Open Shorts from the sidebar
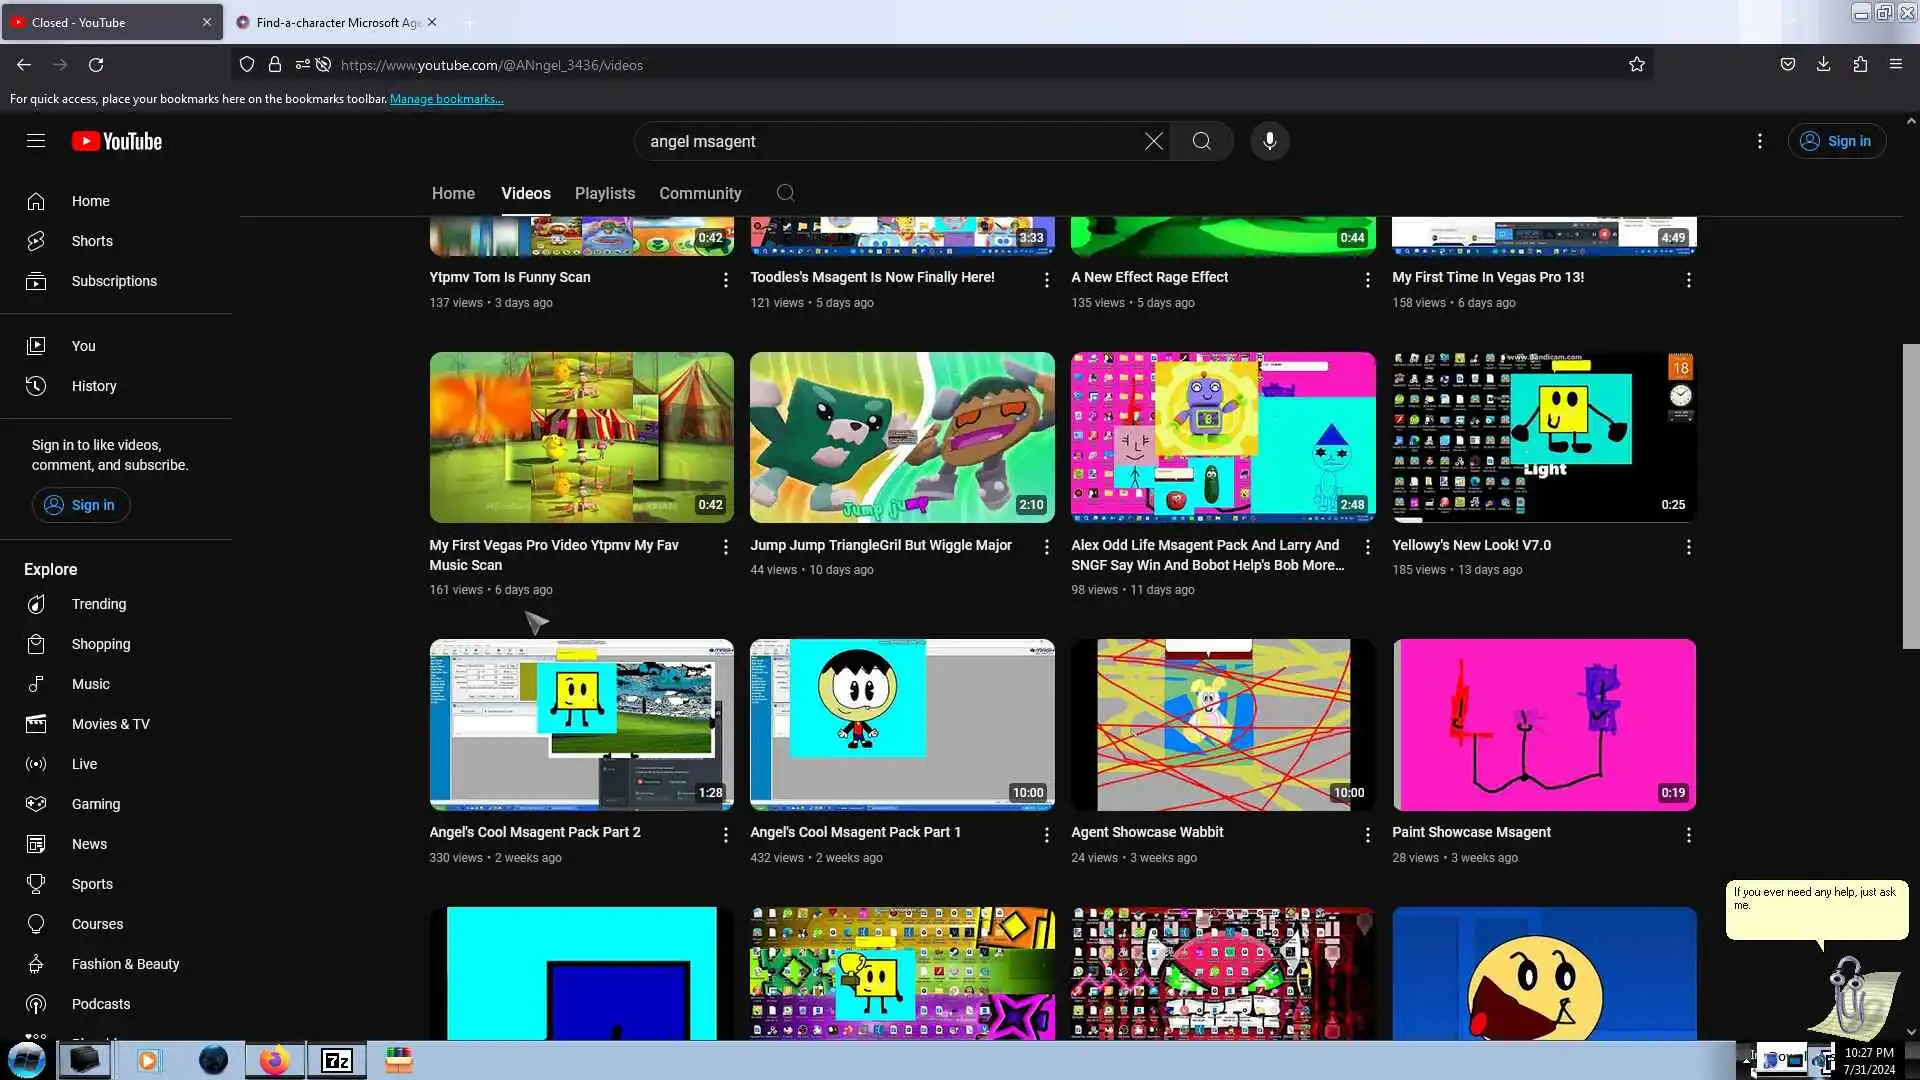Image resolution: width=1920 pixels, height=1080 pixels. click(92, 241)
